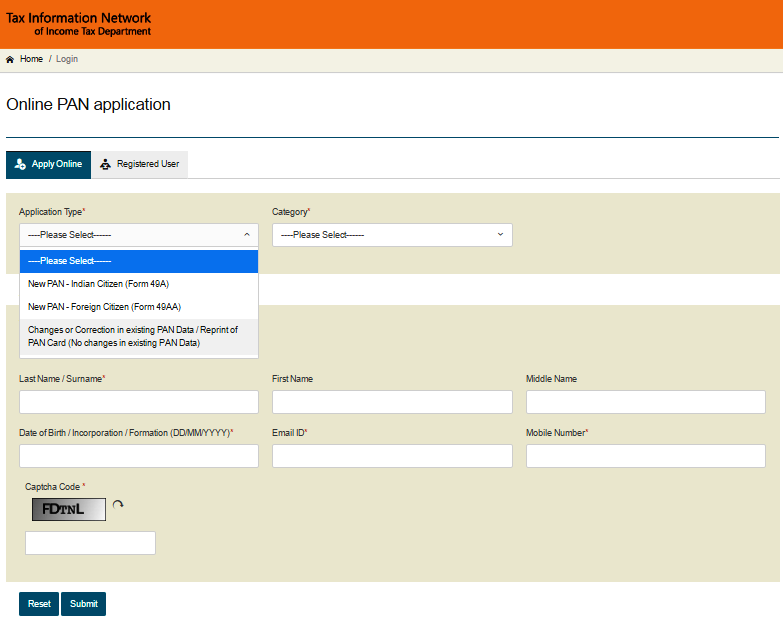Click the captcha code entry box

(x=90, y=543)
